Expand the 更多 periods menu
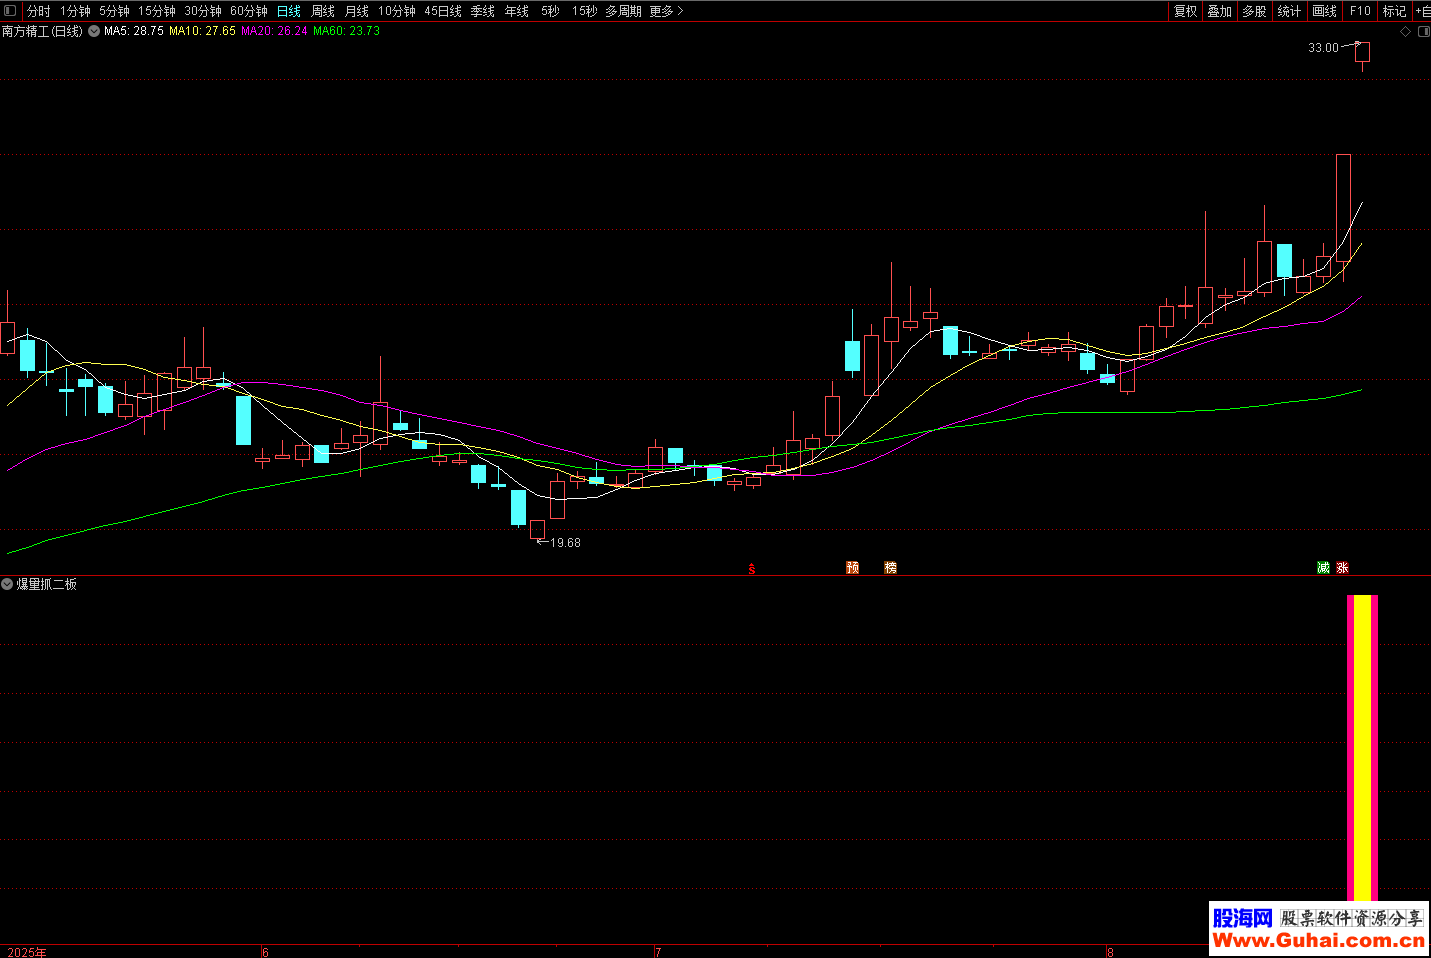This screenshot has width=1431, height=958. (x=666, y=11)
